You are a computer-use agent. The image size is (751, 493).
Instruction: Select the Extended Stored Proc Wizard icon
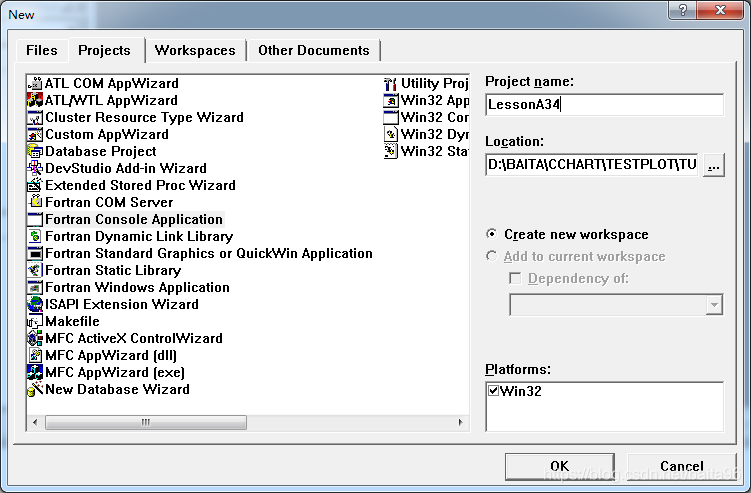(35, 185)
